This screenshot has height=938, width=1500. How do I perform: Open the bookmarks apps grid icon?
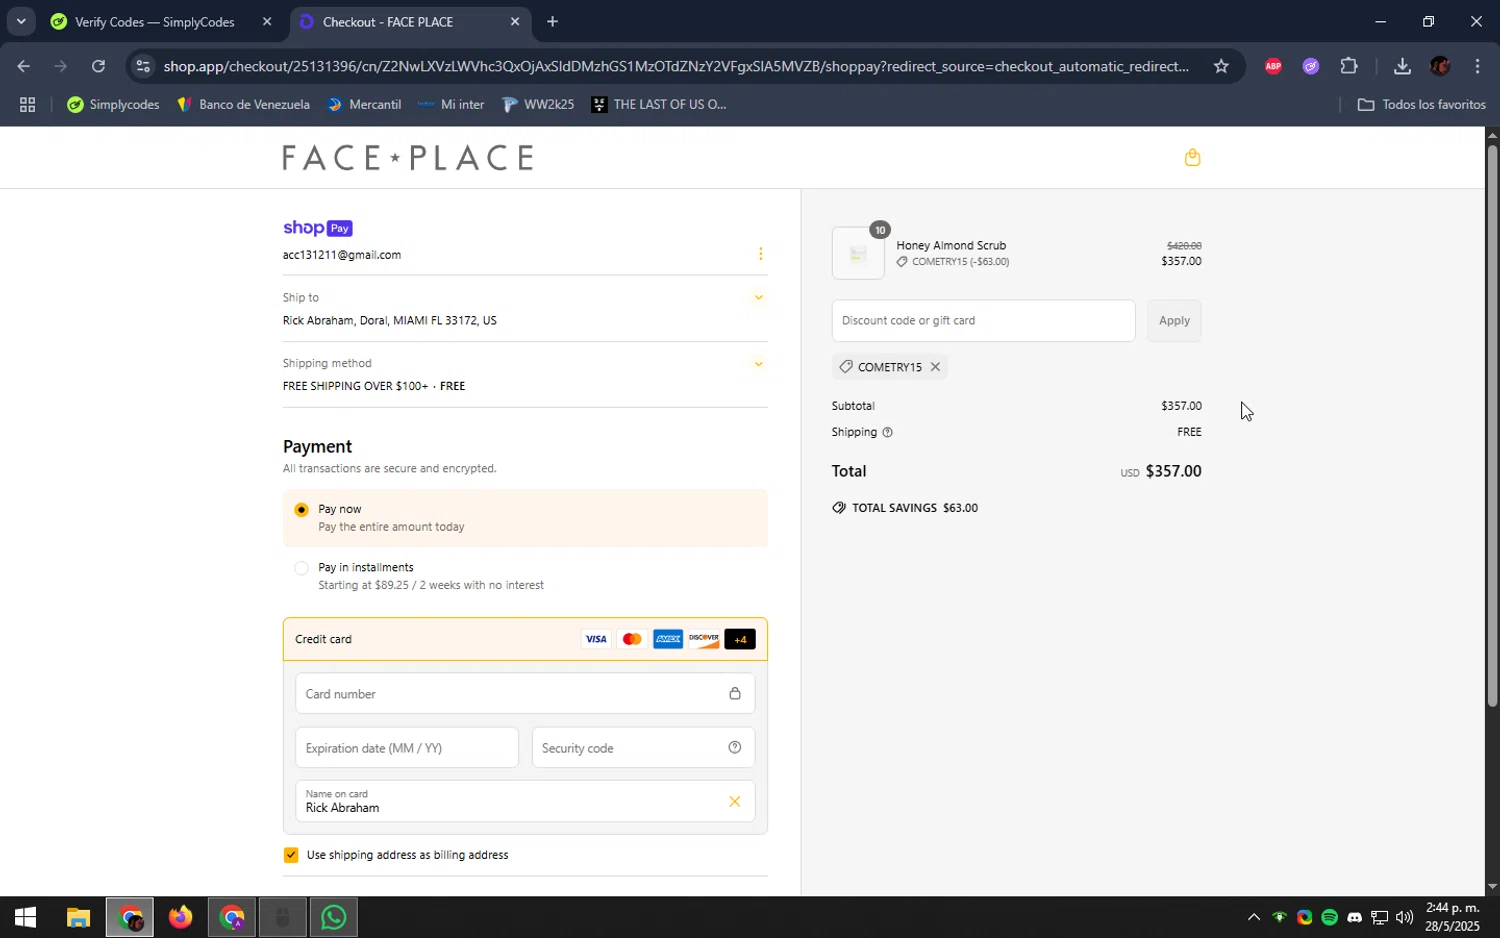(x=27, y=104)
